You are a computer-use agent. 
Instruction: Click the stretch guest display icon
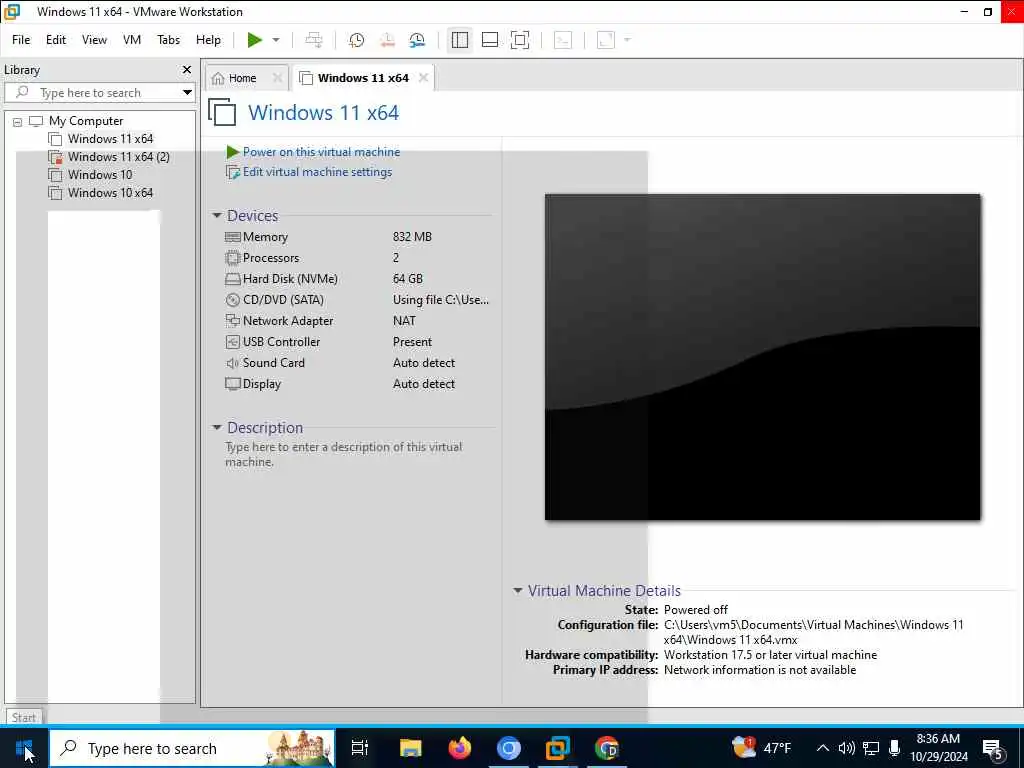pyautogui.click(x=606, y=40)
